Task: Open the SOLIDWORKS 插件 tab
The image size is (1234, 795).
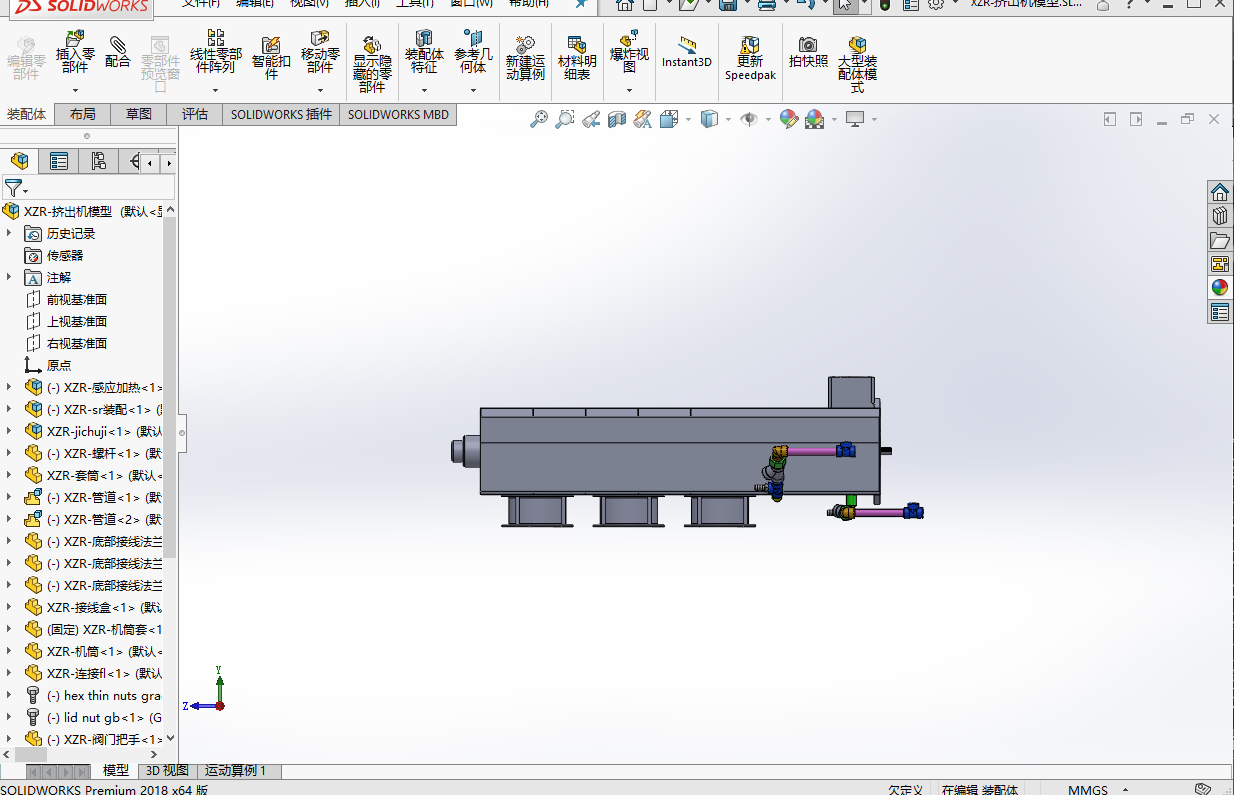Action: point(281,114)
